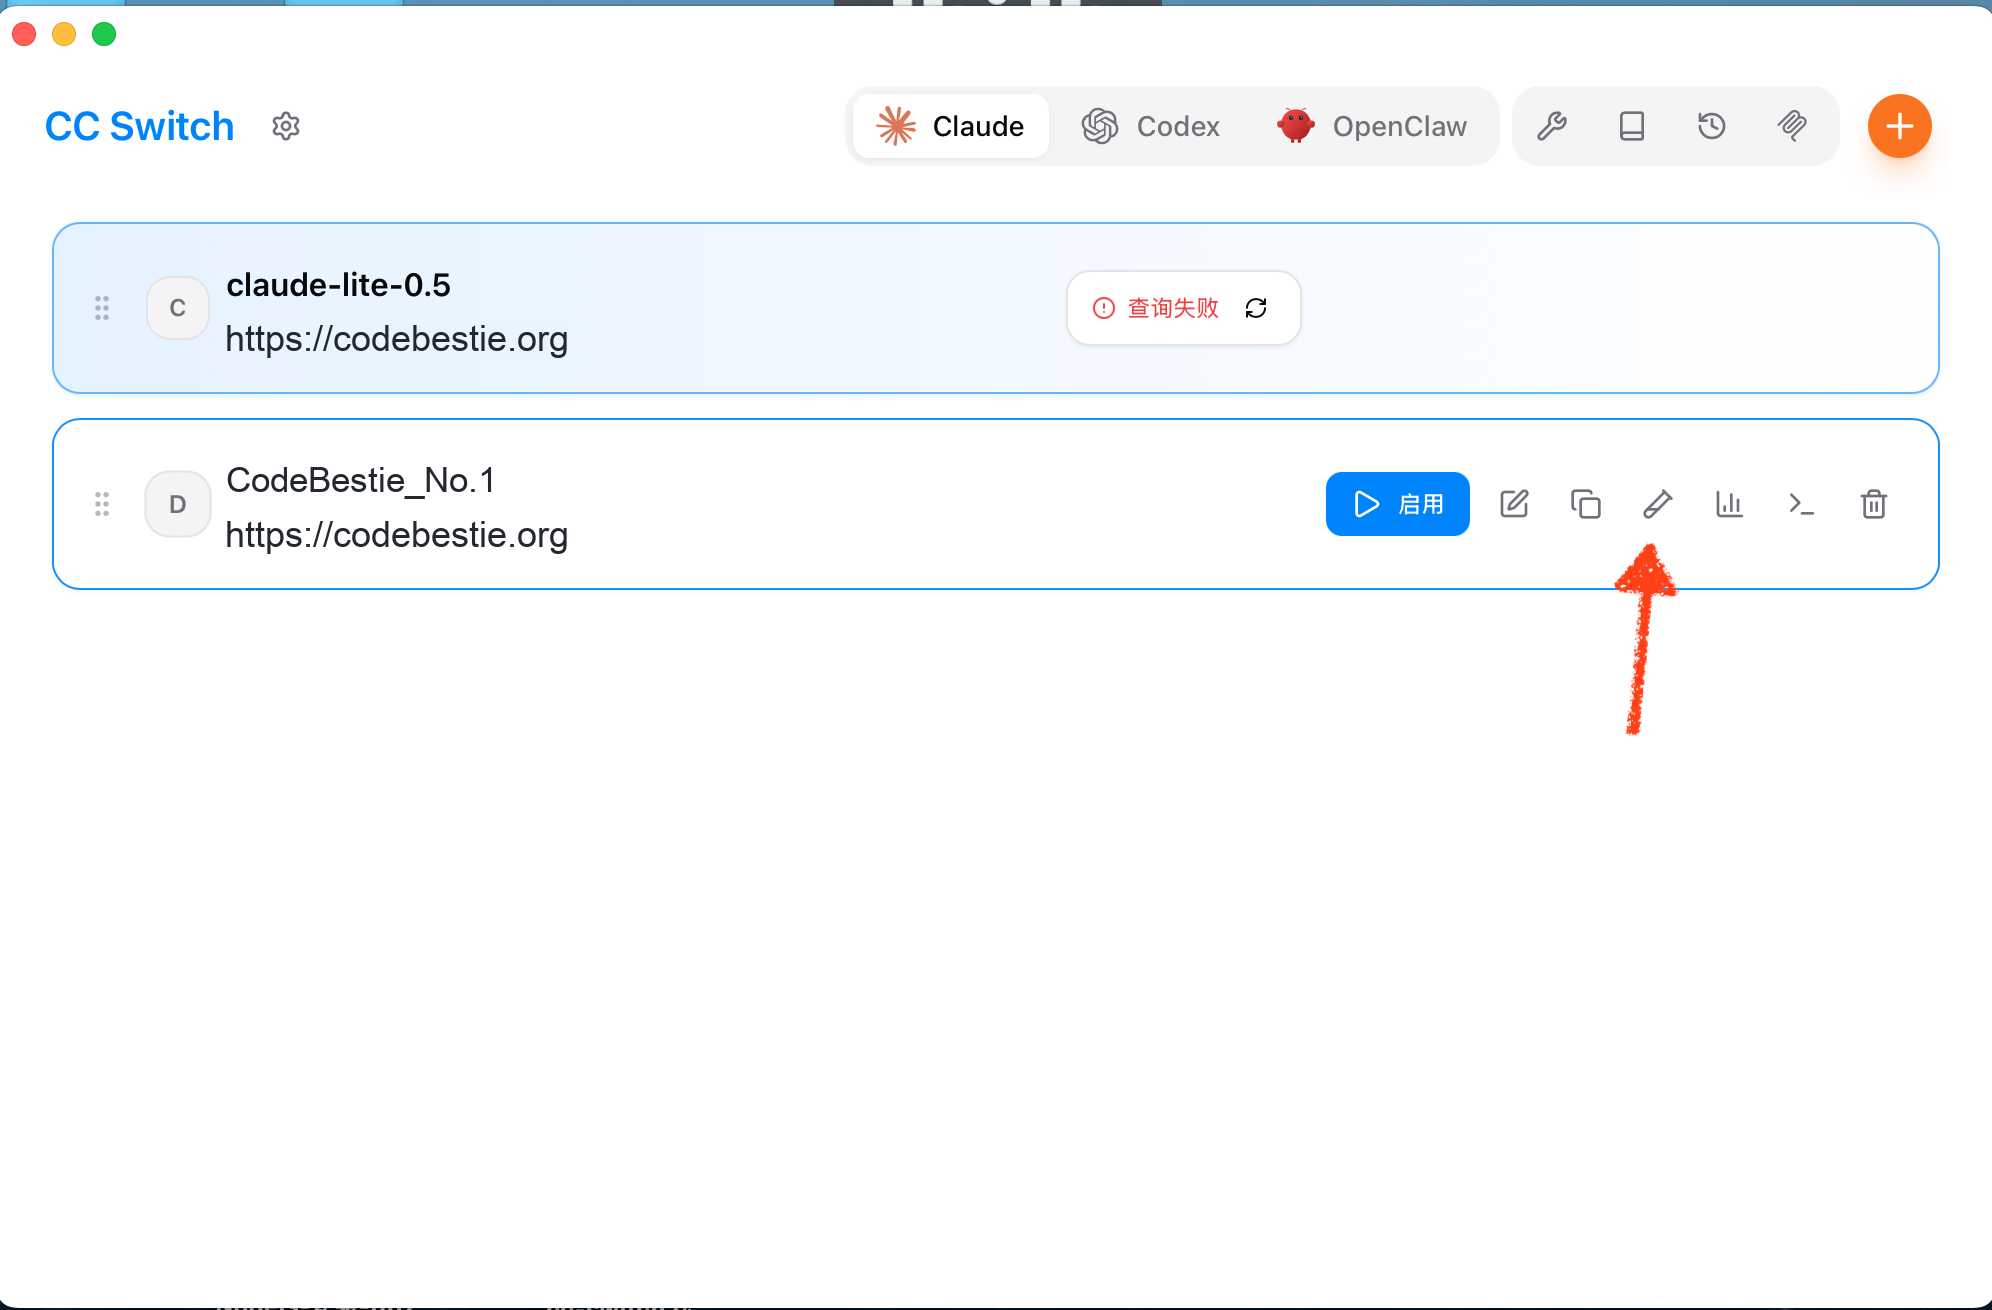This screenshot has width=1992, height=1310.
Task: Select the claude-lite-0.5 provider name
Action: (x=338, y=285)
